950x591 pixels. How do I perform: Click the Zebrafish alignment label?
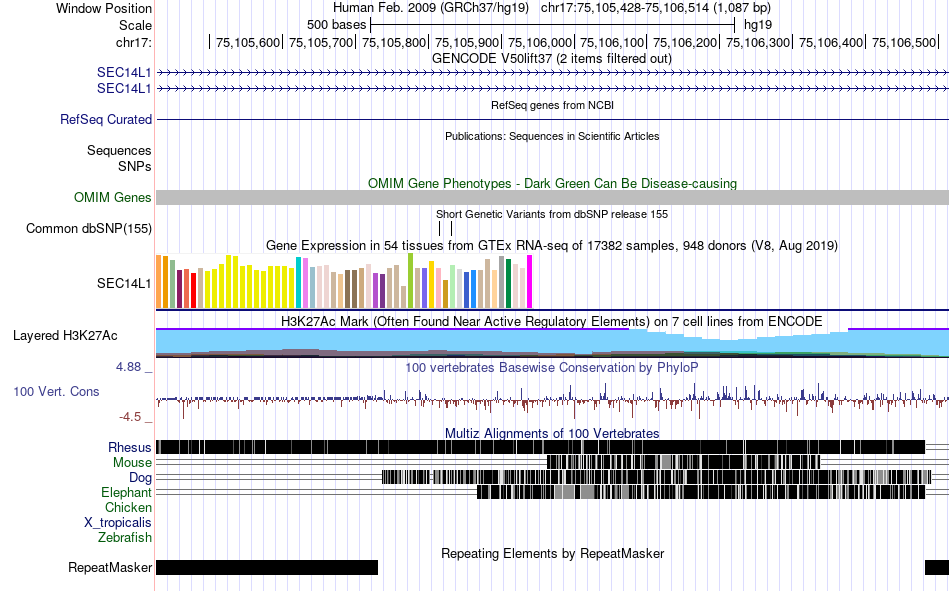[125, 538]
